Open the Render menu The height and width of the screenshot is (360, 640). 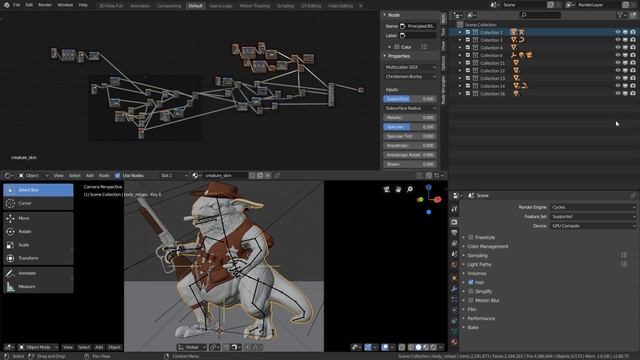[45, 5]
